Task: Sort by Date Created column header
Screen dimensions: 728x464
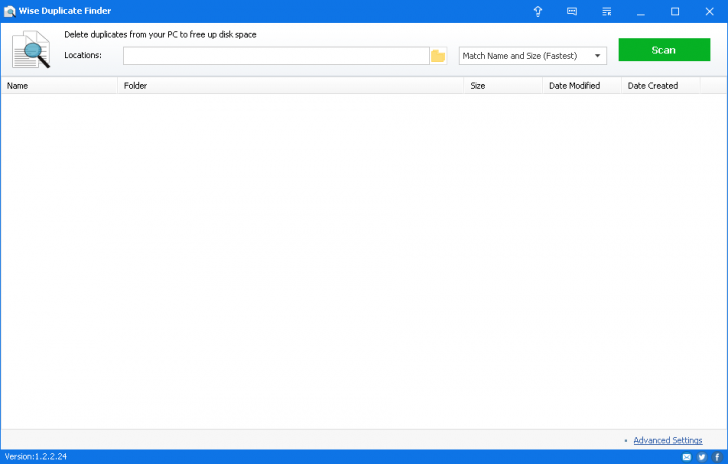Action: 661,85
